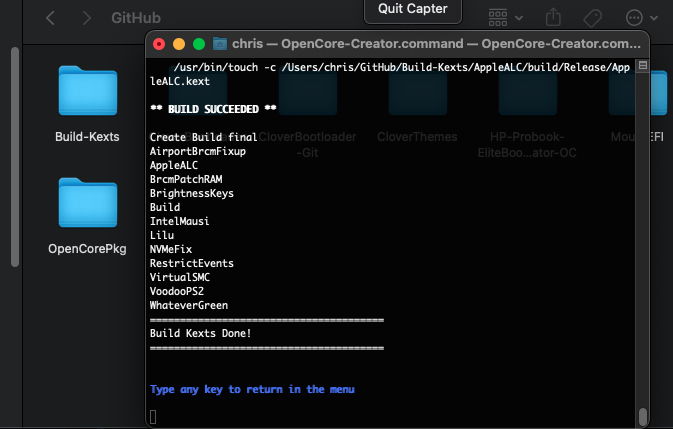Screen dimensions: 673x429
Task: Click the NVMeFix line
Action: (x=171, y=249)
